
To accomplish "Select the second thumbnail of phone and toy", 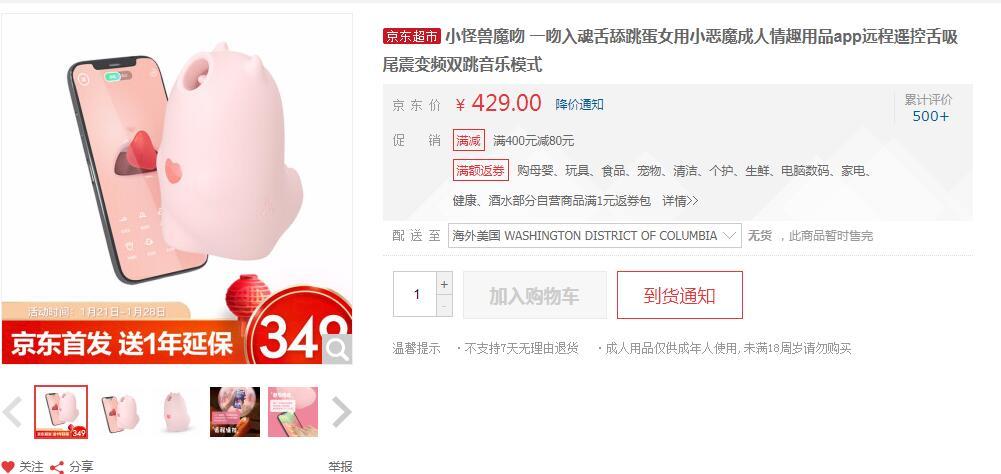I will pos(119,412).
